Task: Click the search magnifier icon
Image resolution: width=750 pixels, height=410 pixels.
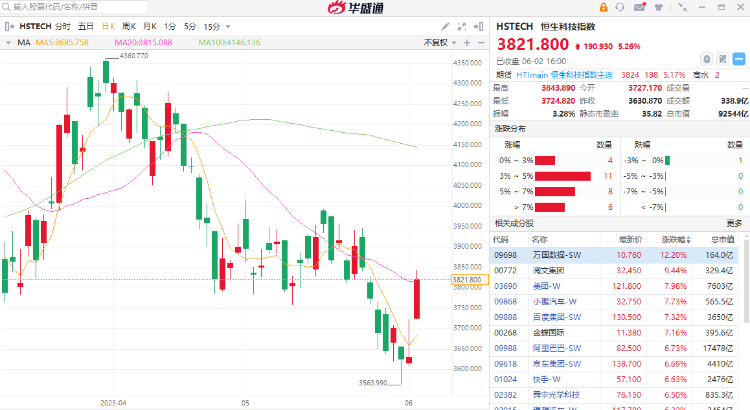Action: click(x=6, y=7)
